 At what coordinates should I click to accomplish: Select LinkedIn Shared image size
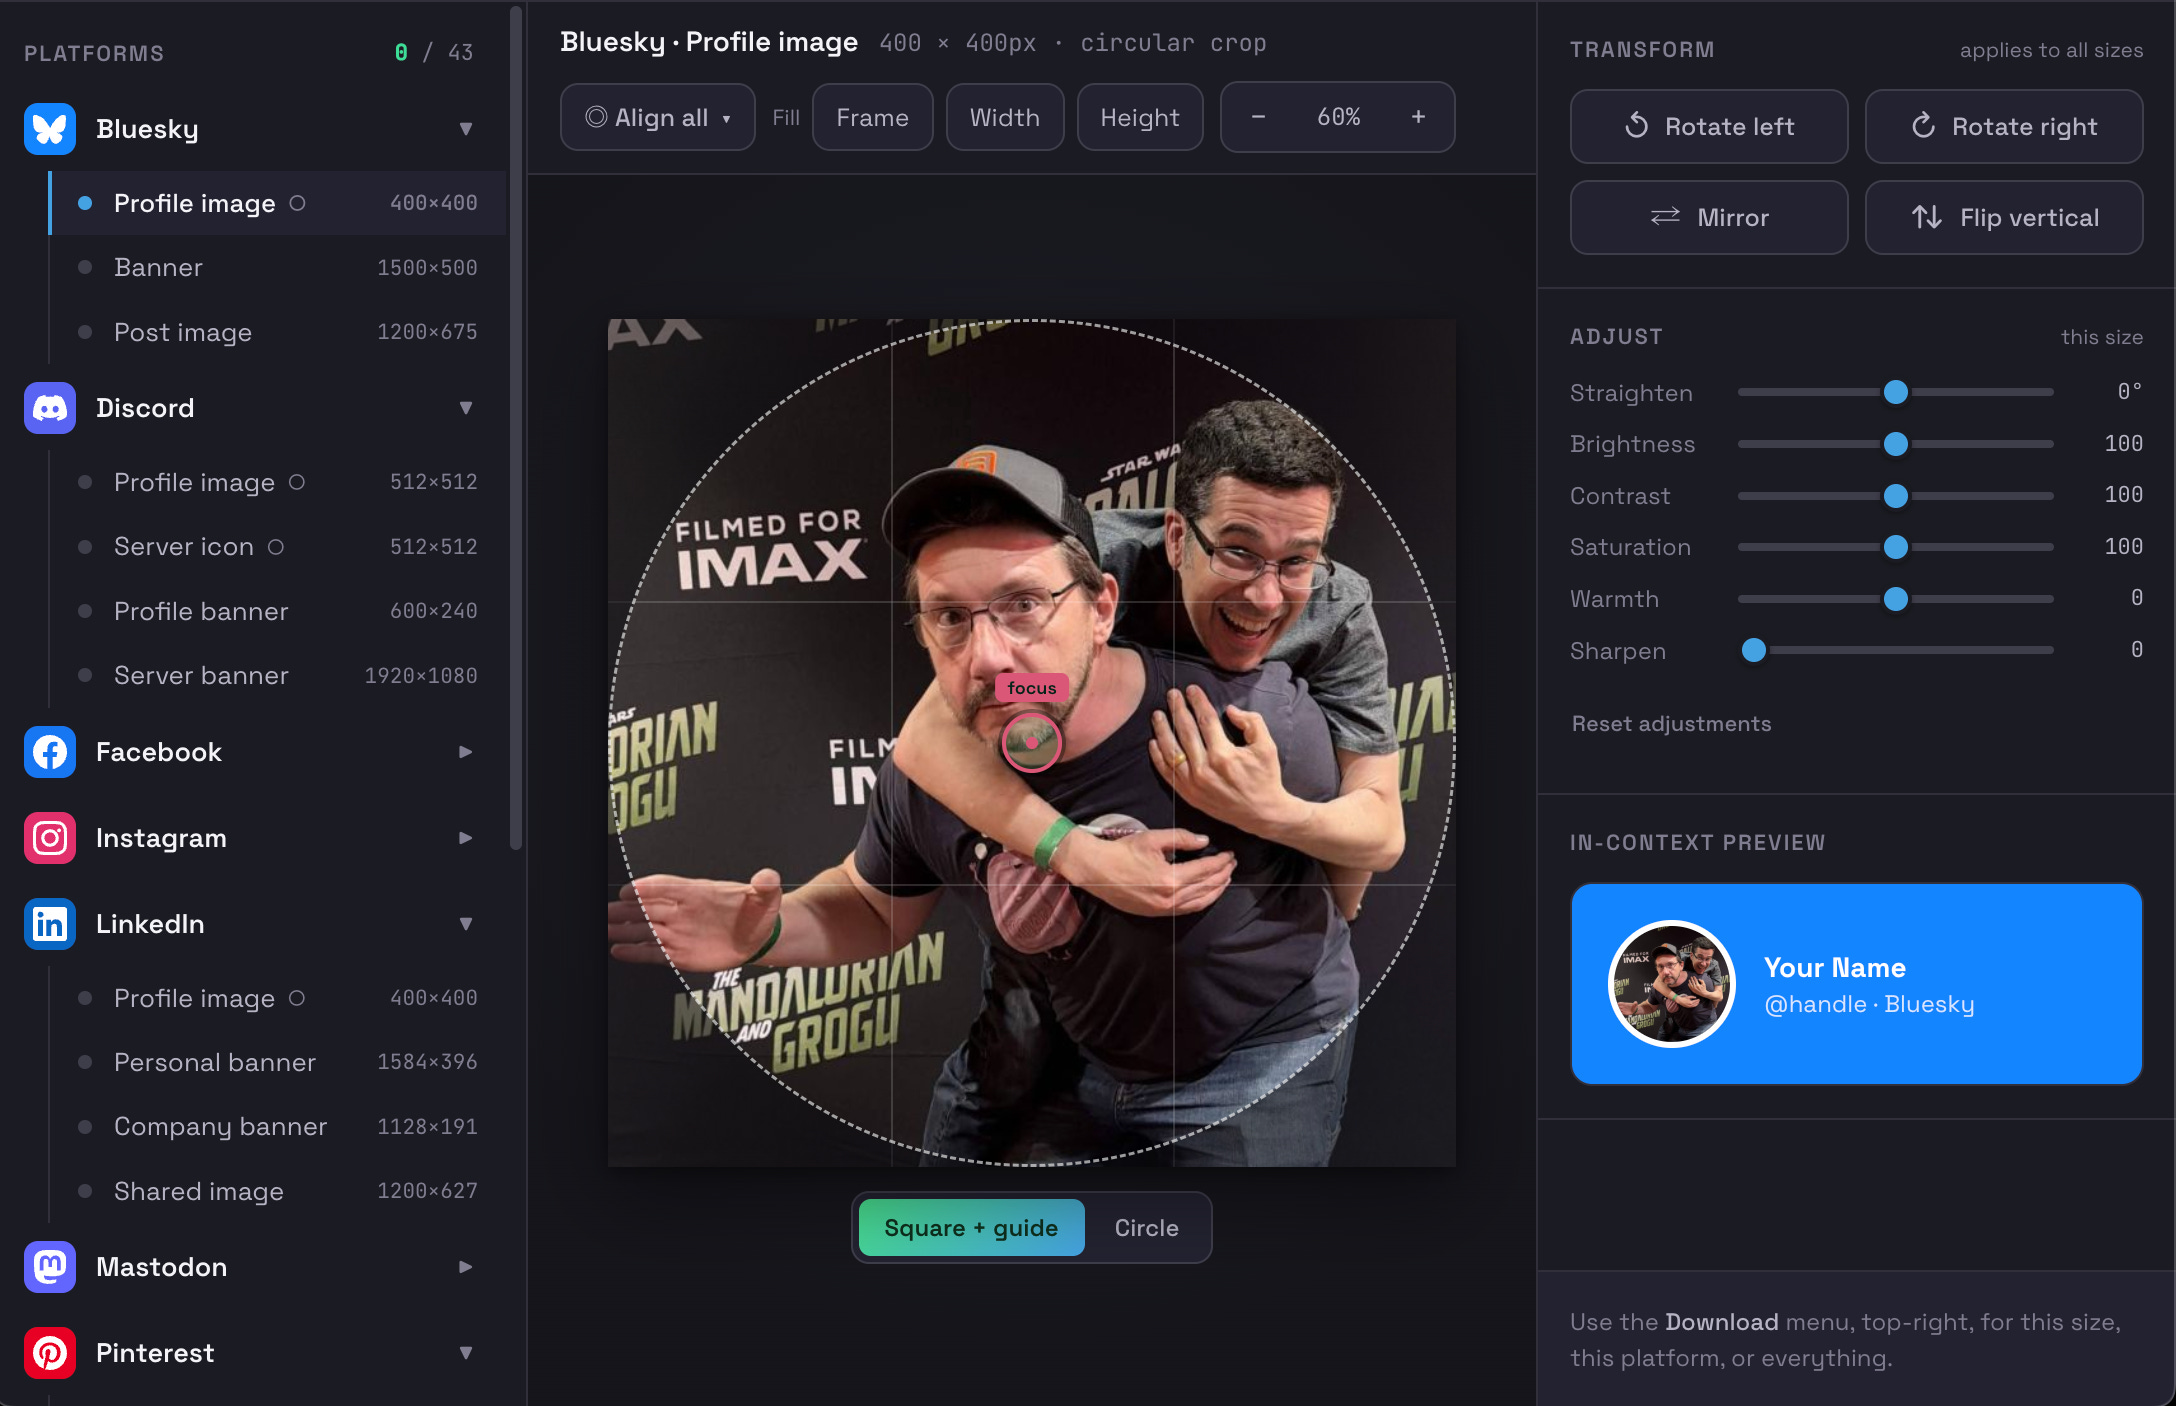click(278, 1191)
